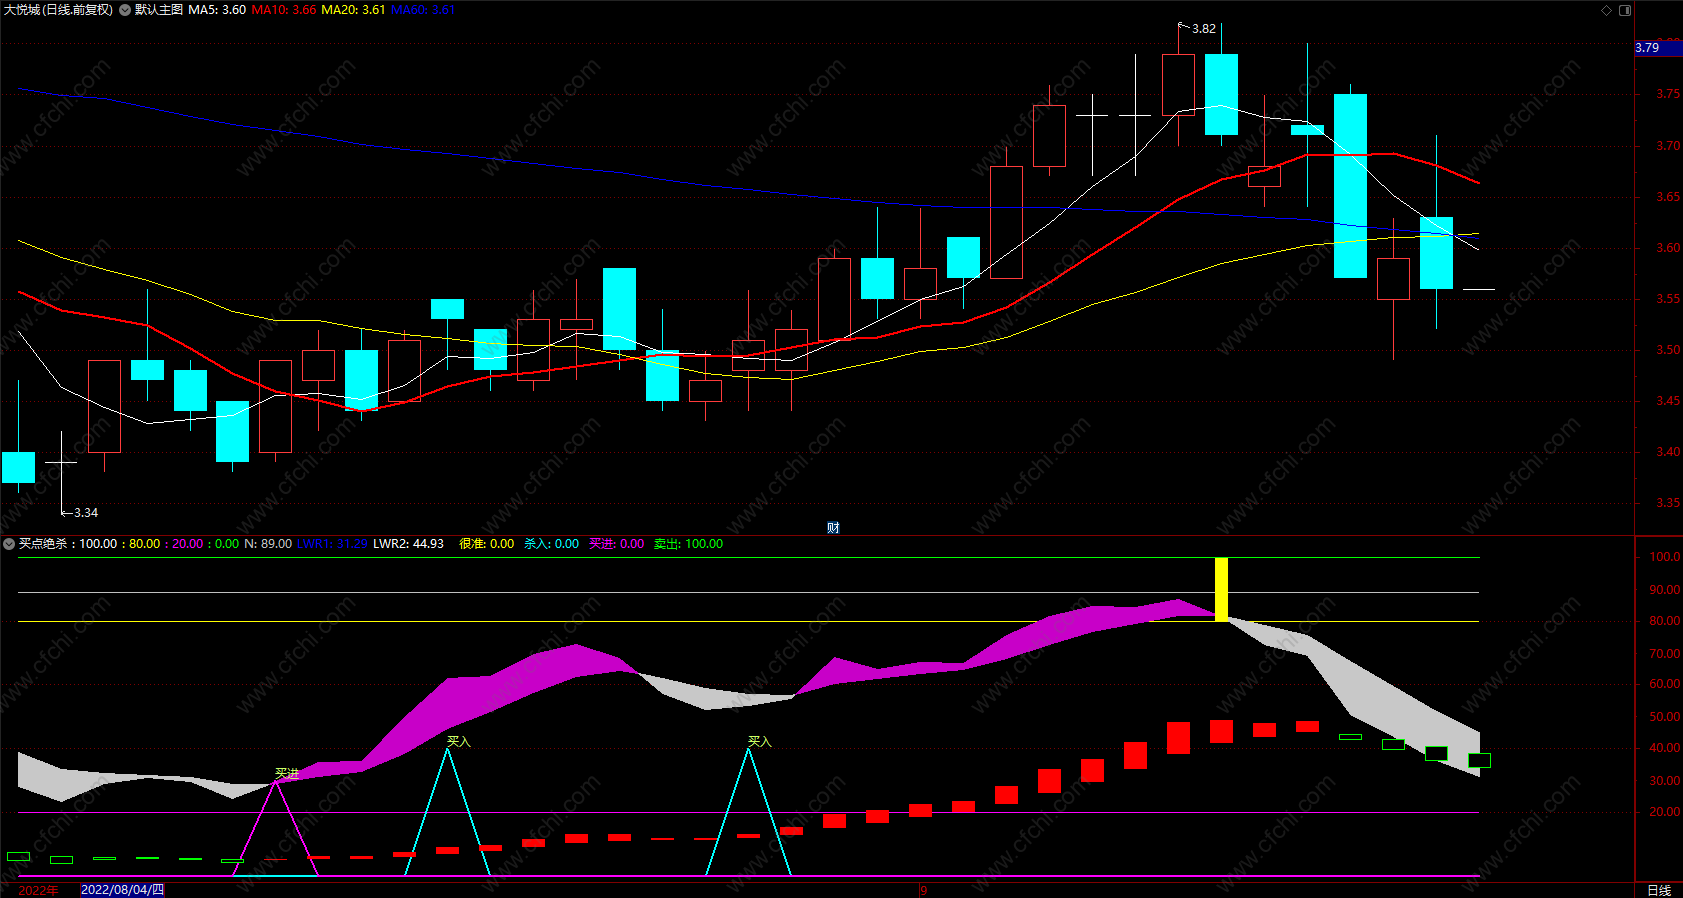Click the diamond icon at top right
Image resolution: width=1683 pixels, height=898 pixels.
[x=1607, y=10]
